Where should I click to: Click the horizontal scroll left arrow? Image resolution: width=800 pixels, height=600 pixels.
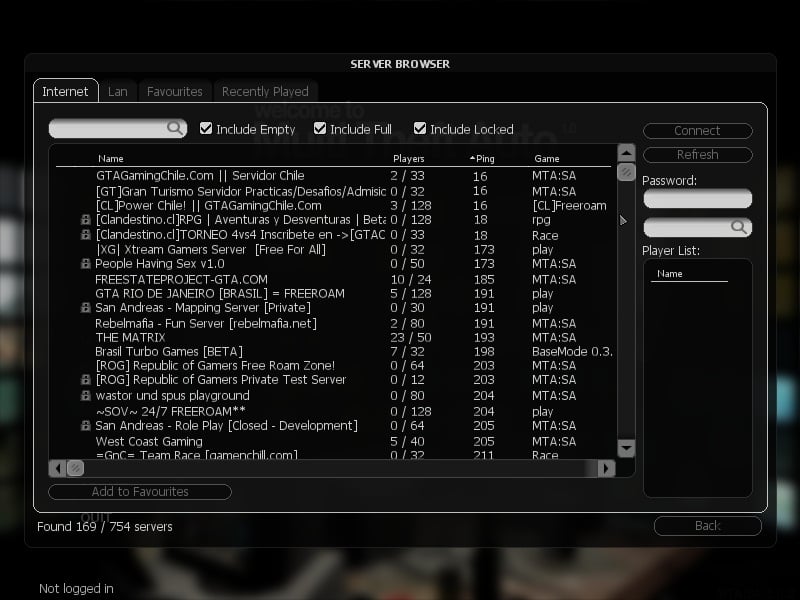point(58,468)
